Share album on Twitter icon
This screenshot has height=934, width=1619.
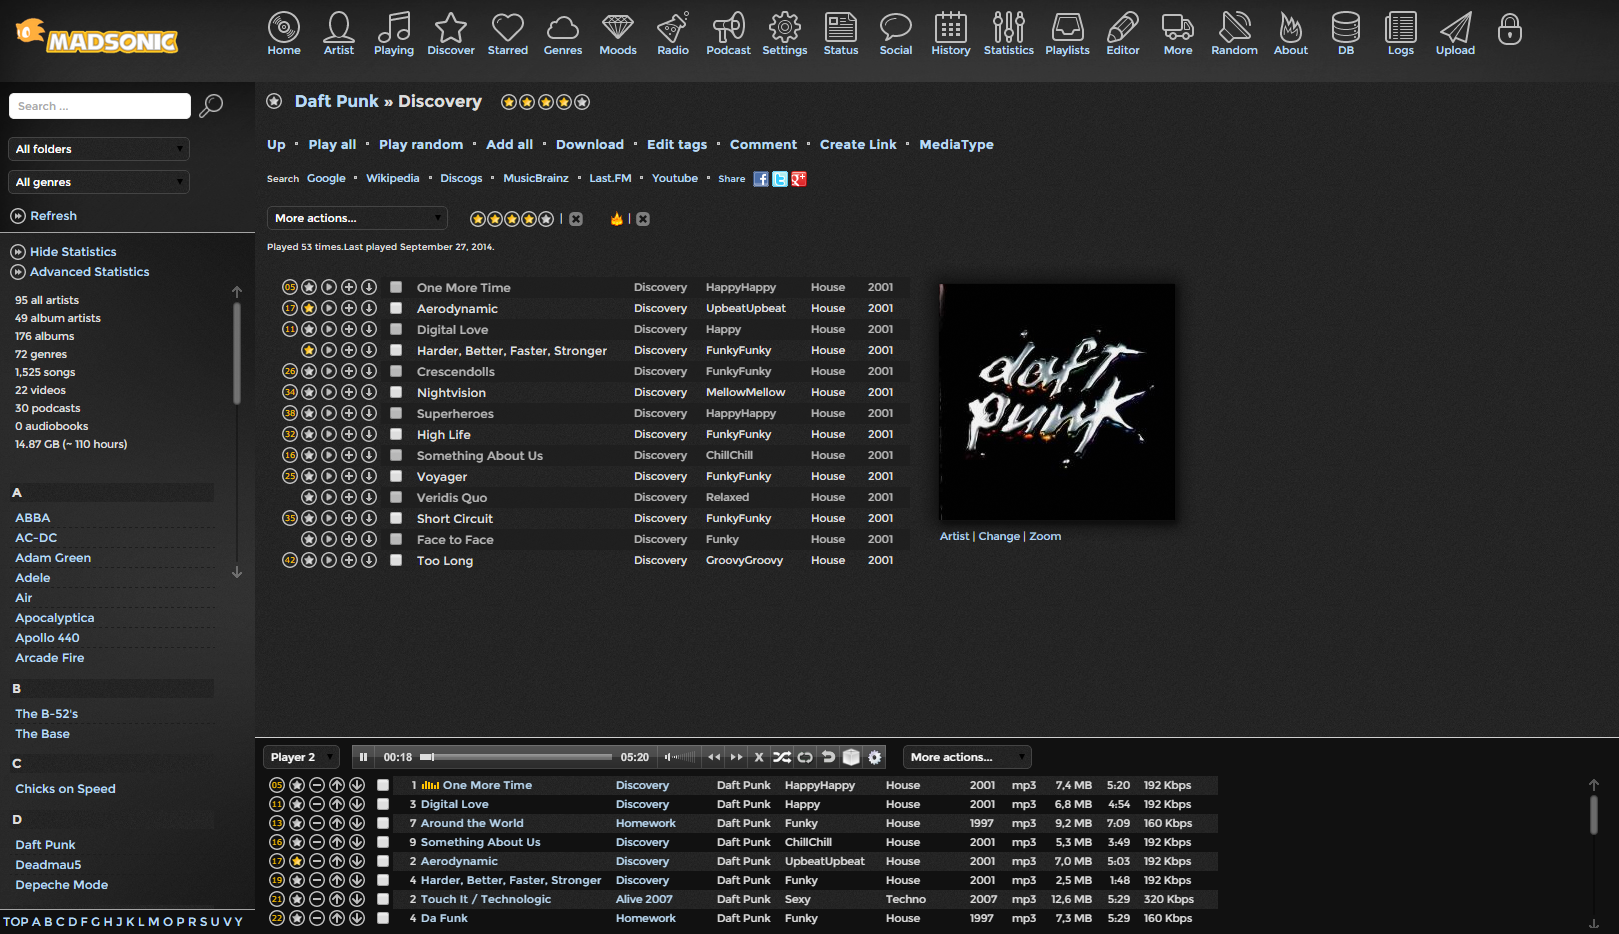[x=780, y=179]
